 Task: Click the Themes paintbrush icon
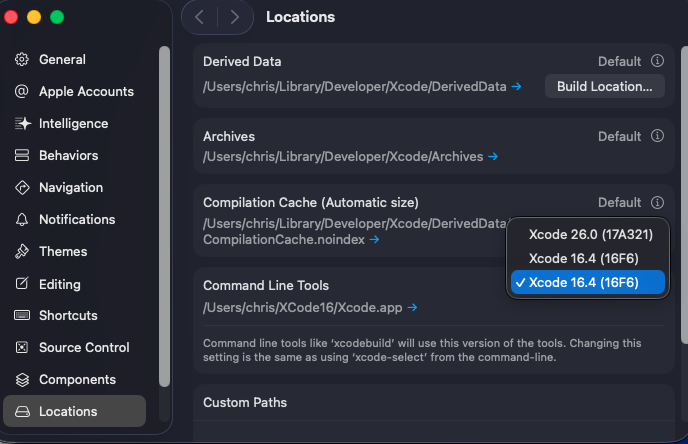click(x=22, y=251)
